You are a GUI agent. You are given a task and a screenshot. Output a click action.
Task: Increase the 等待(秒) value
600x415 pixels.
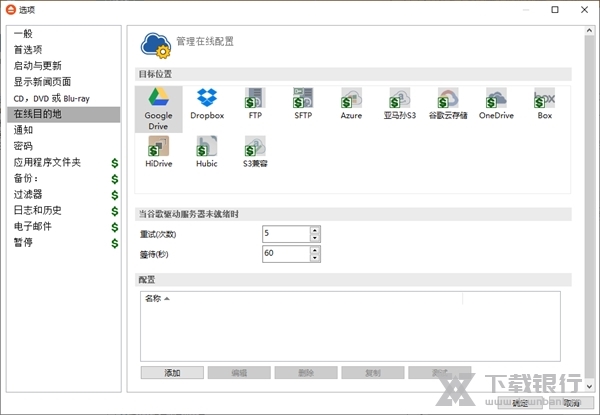coord(315,250)
